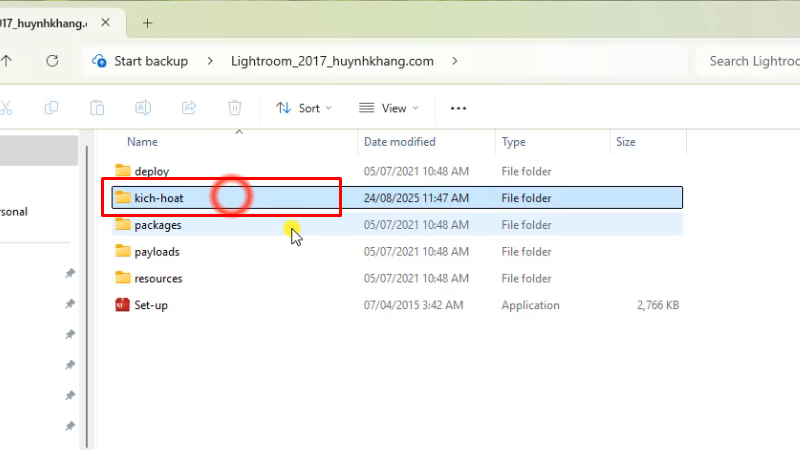Select Start backup in address bar
Image resolution: width=800 pixels, height=450 pixels.
151,61
